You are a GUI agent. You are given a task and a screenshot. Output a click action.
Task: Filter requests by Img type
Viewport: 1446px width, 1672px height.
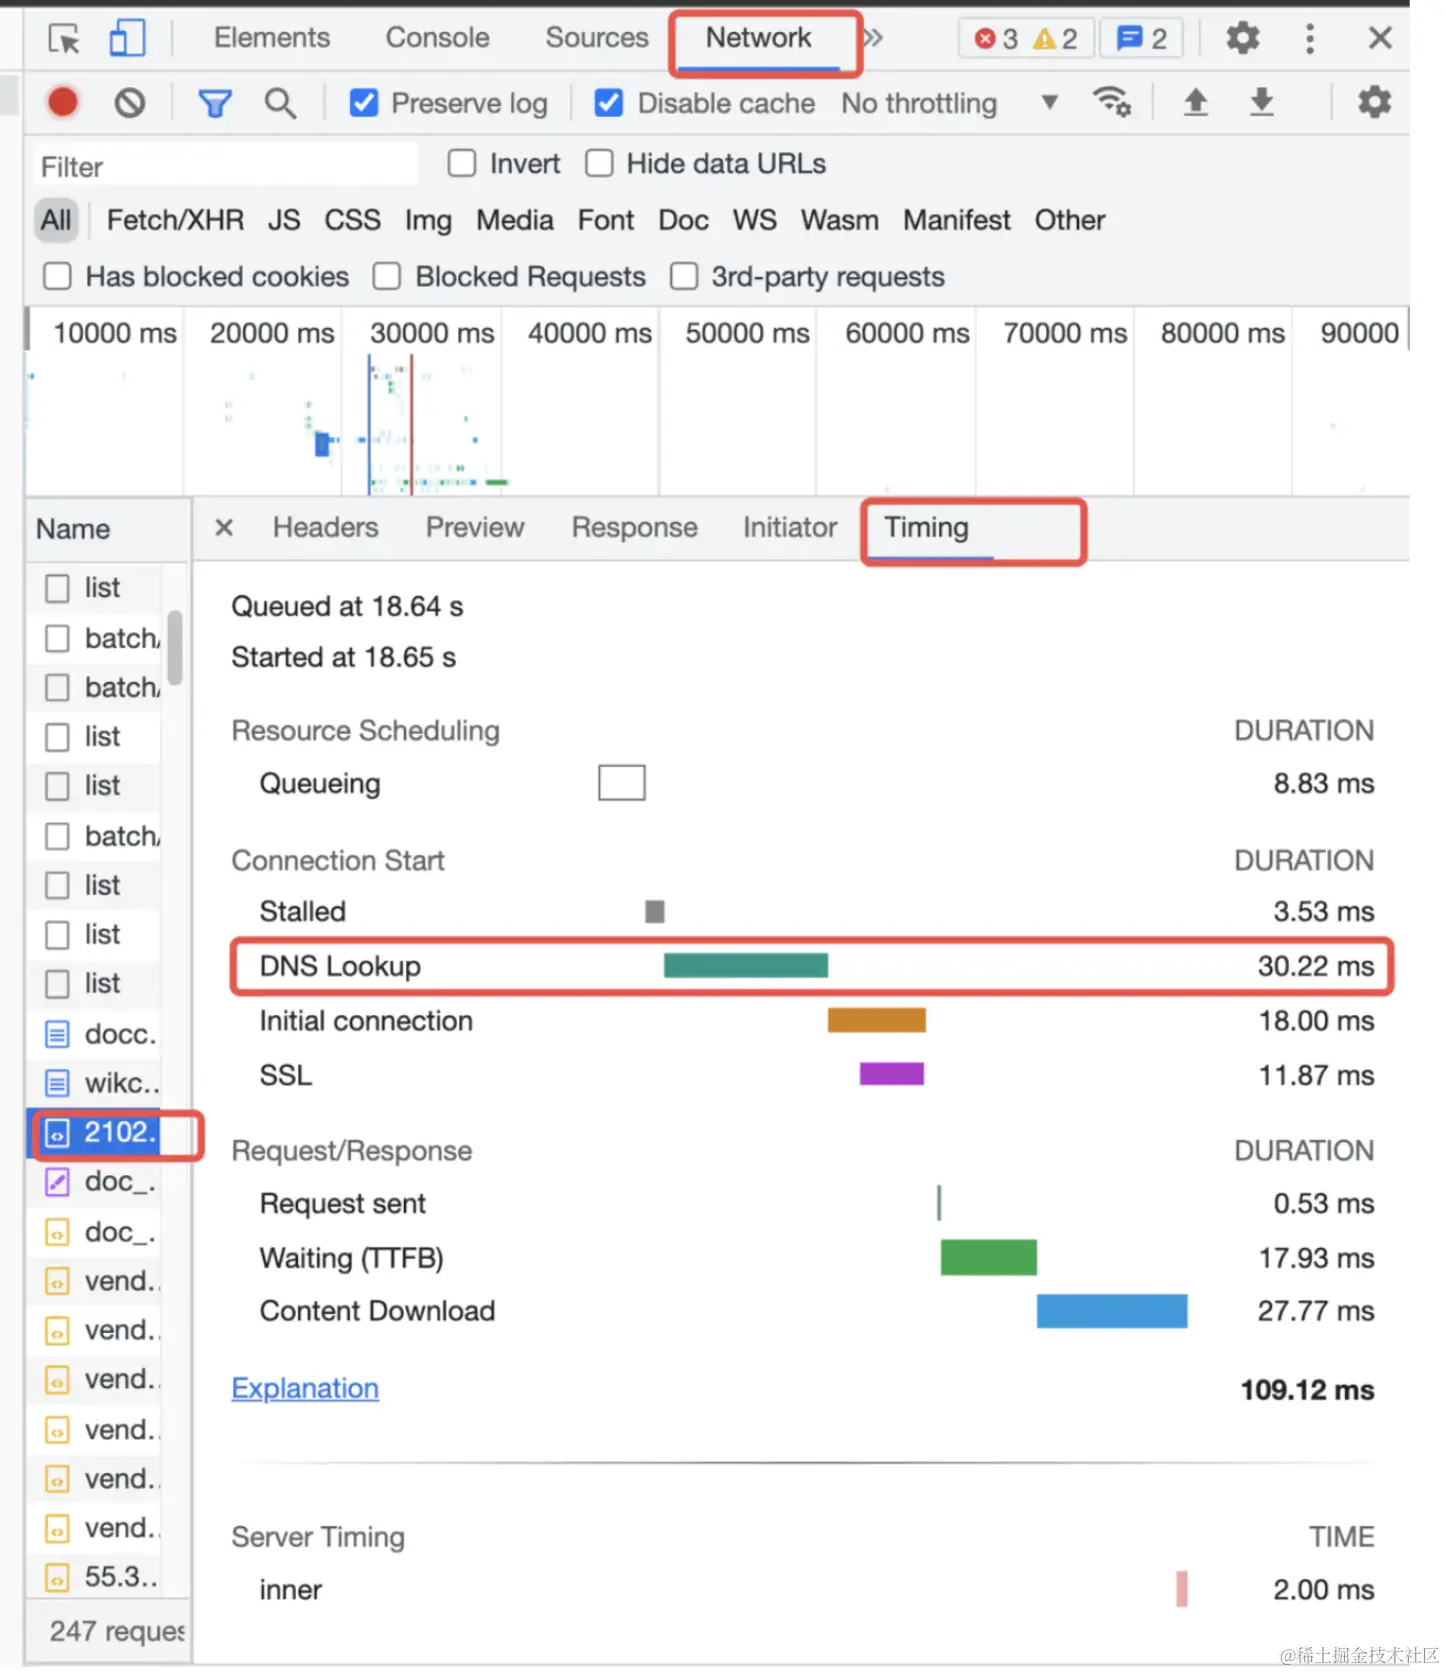tap(428, 220)
